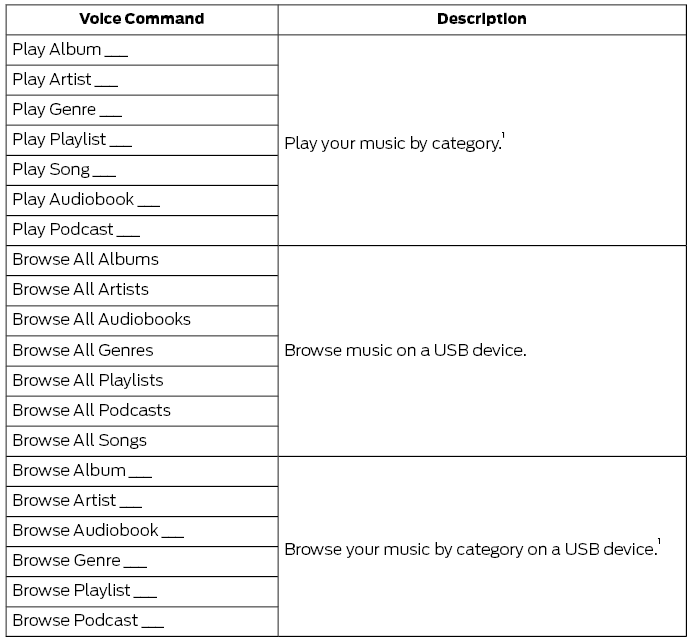Click the "Description" column header
The width and height of the screenshot is (690, 638).
click(x=481, y=19)
